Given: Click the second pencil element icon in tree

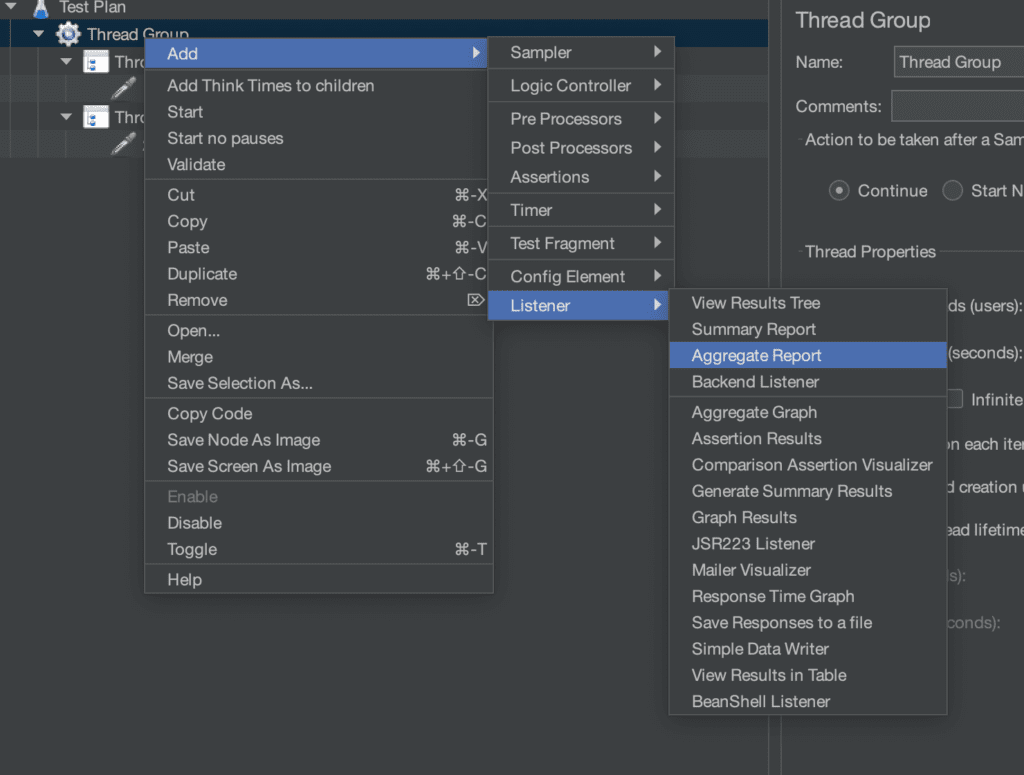Looking at the screenshot, I should coord(123,144).
